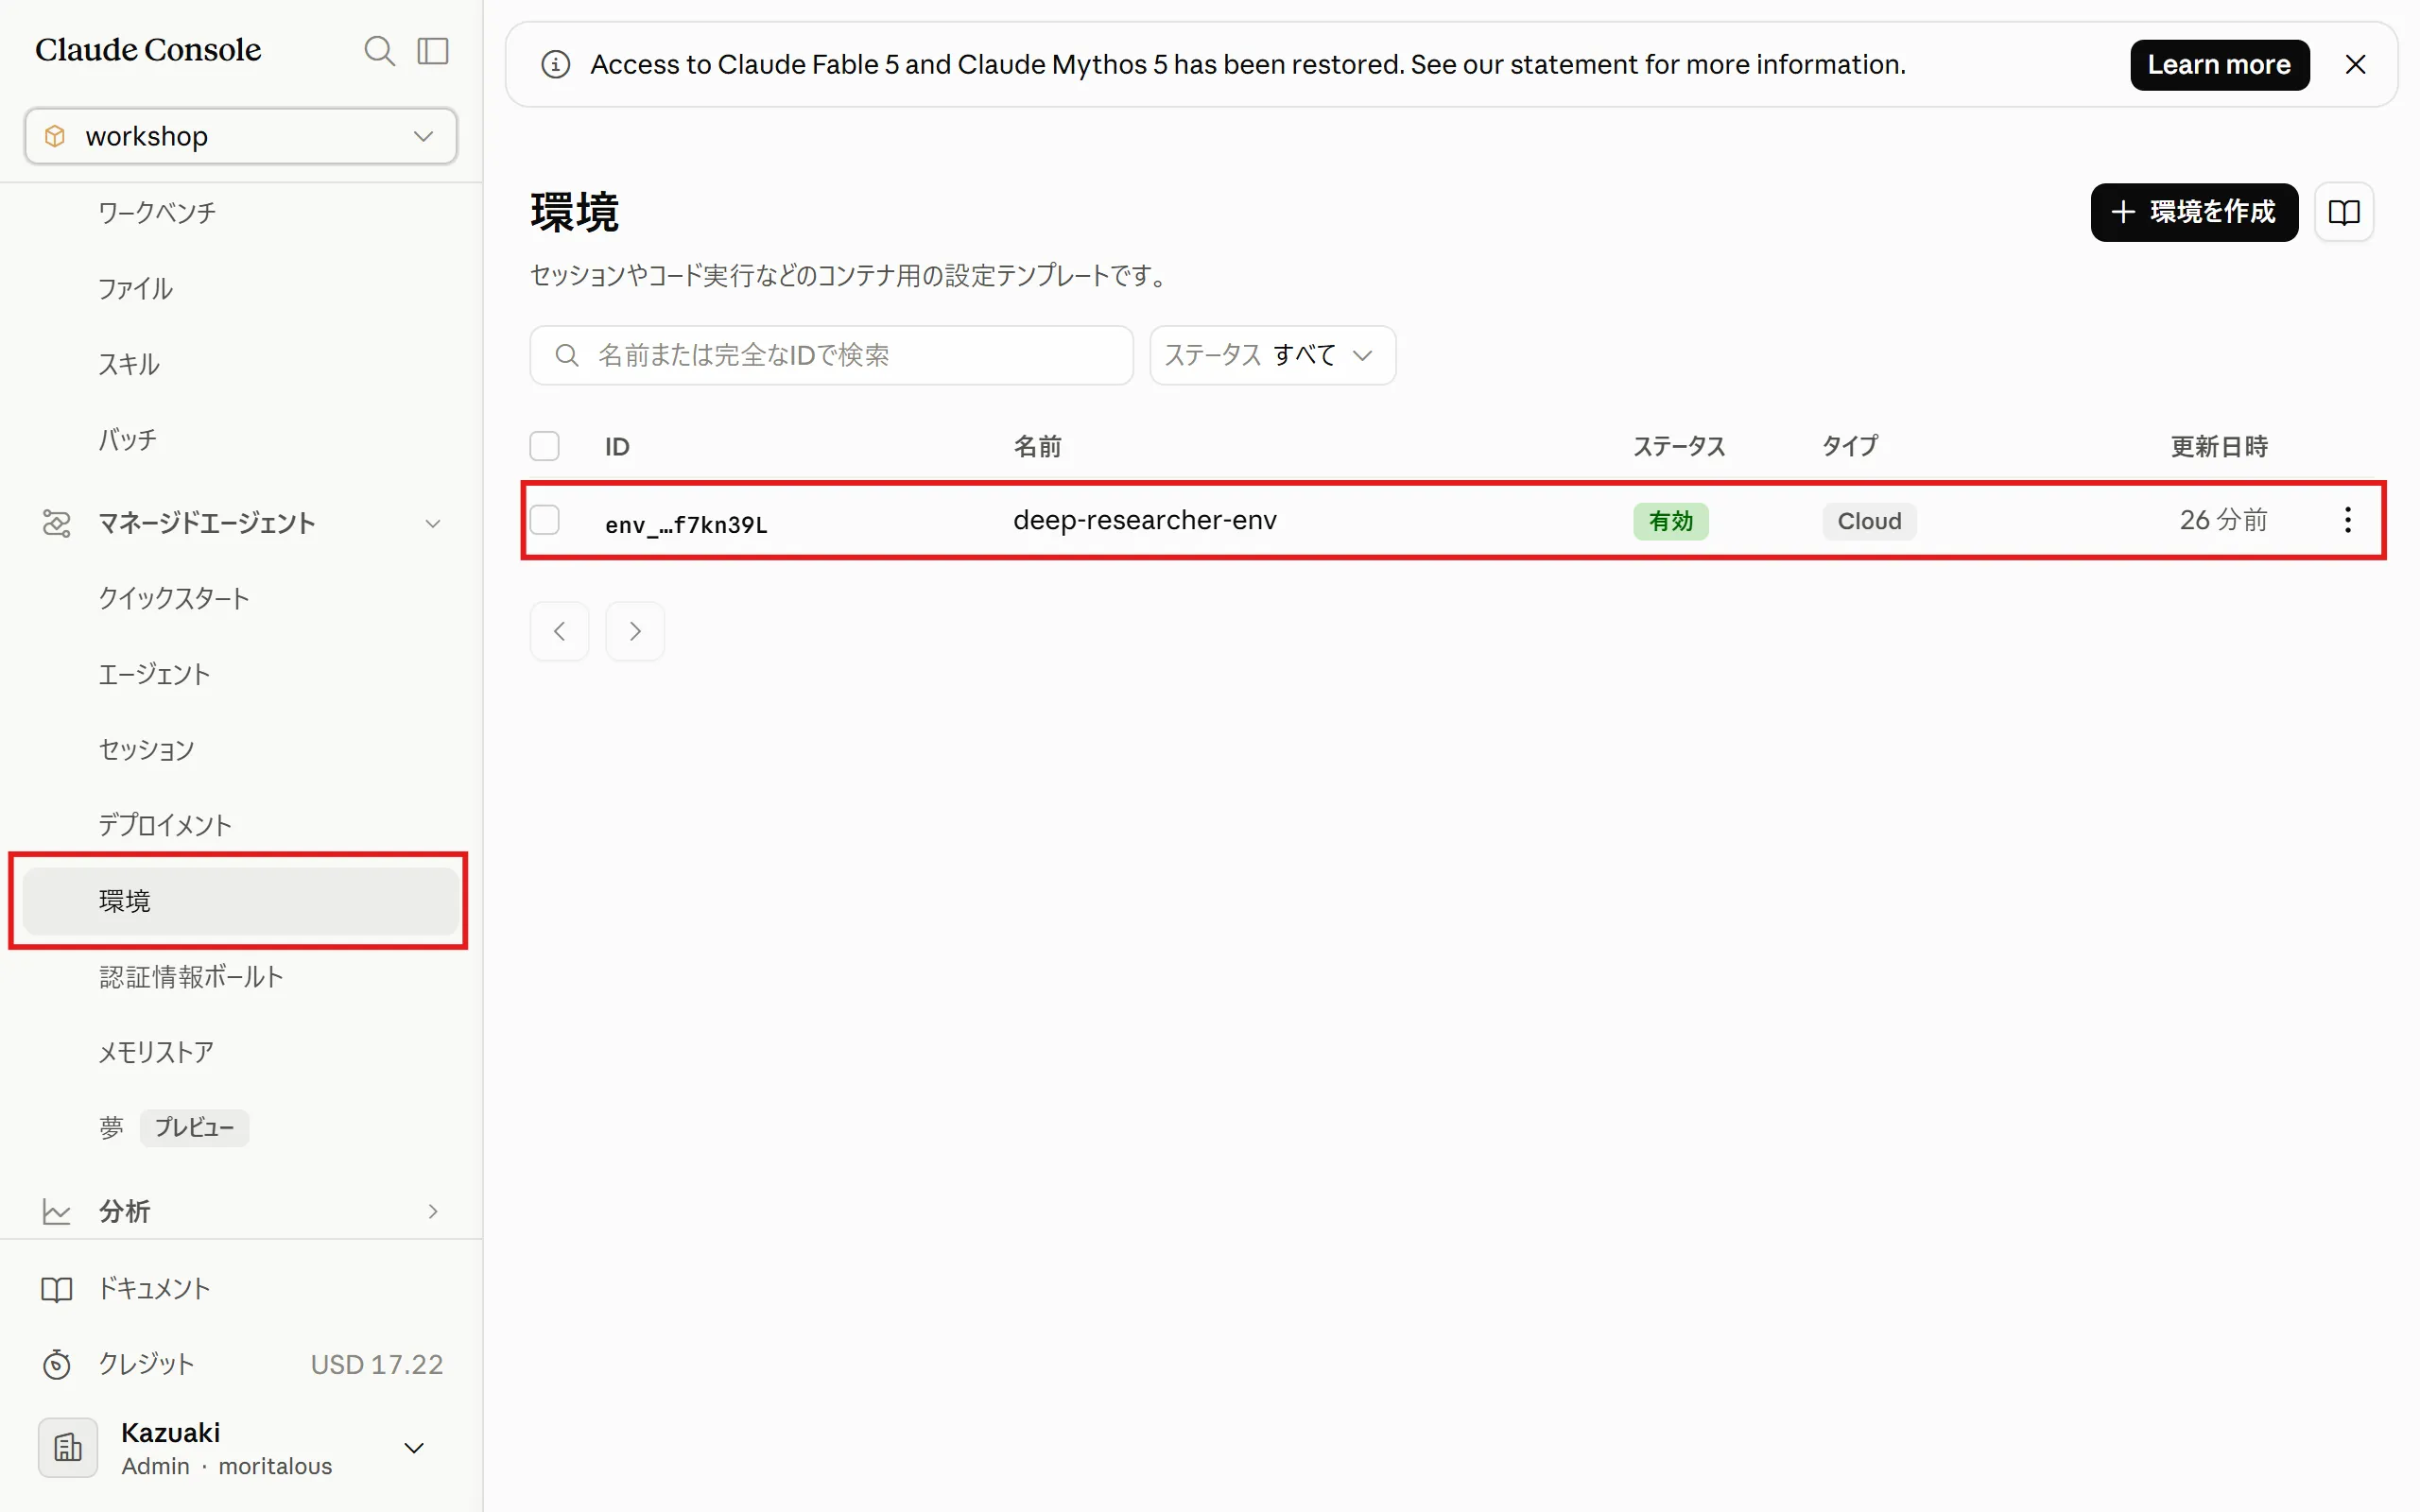This screenshot has width=2420, height=1512.
Task: Click the 26 分前 updated time
Action: pos(2224,520)
